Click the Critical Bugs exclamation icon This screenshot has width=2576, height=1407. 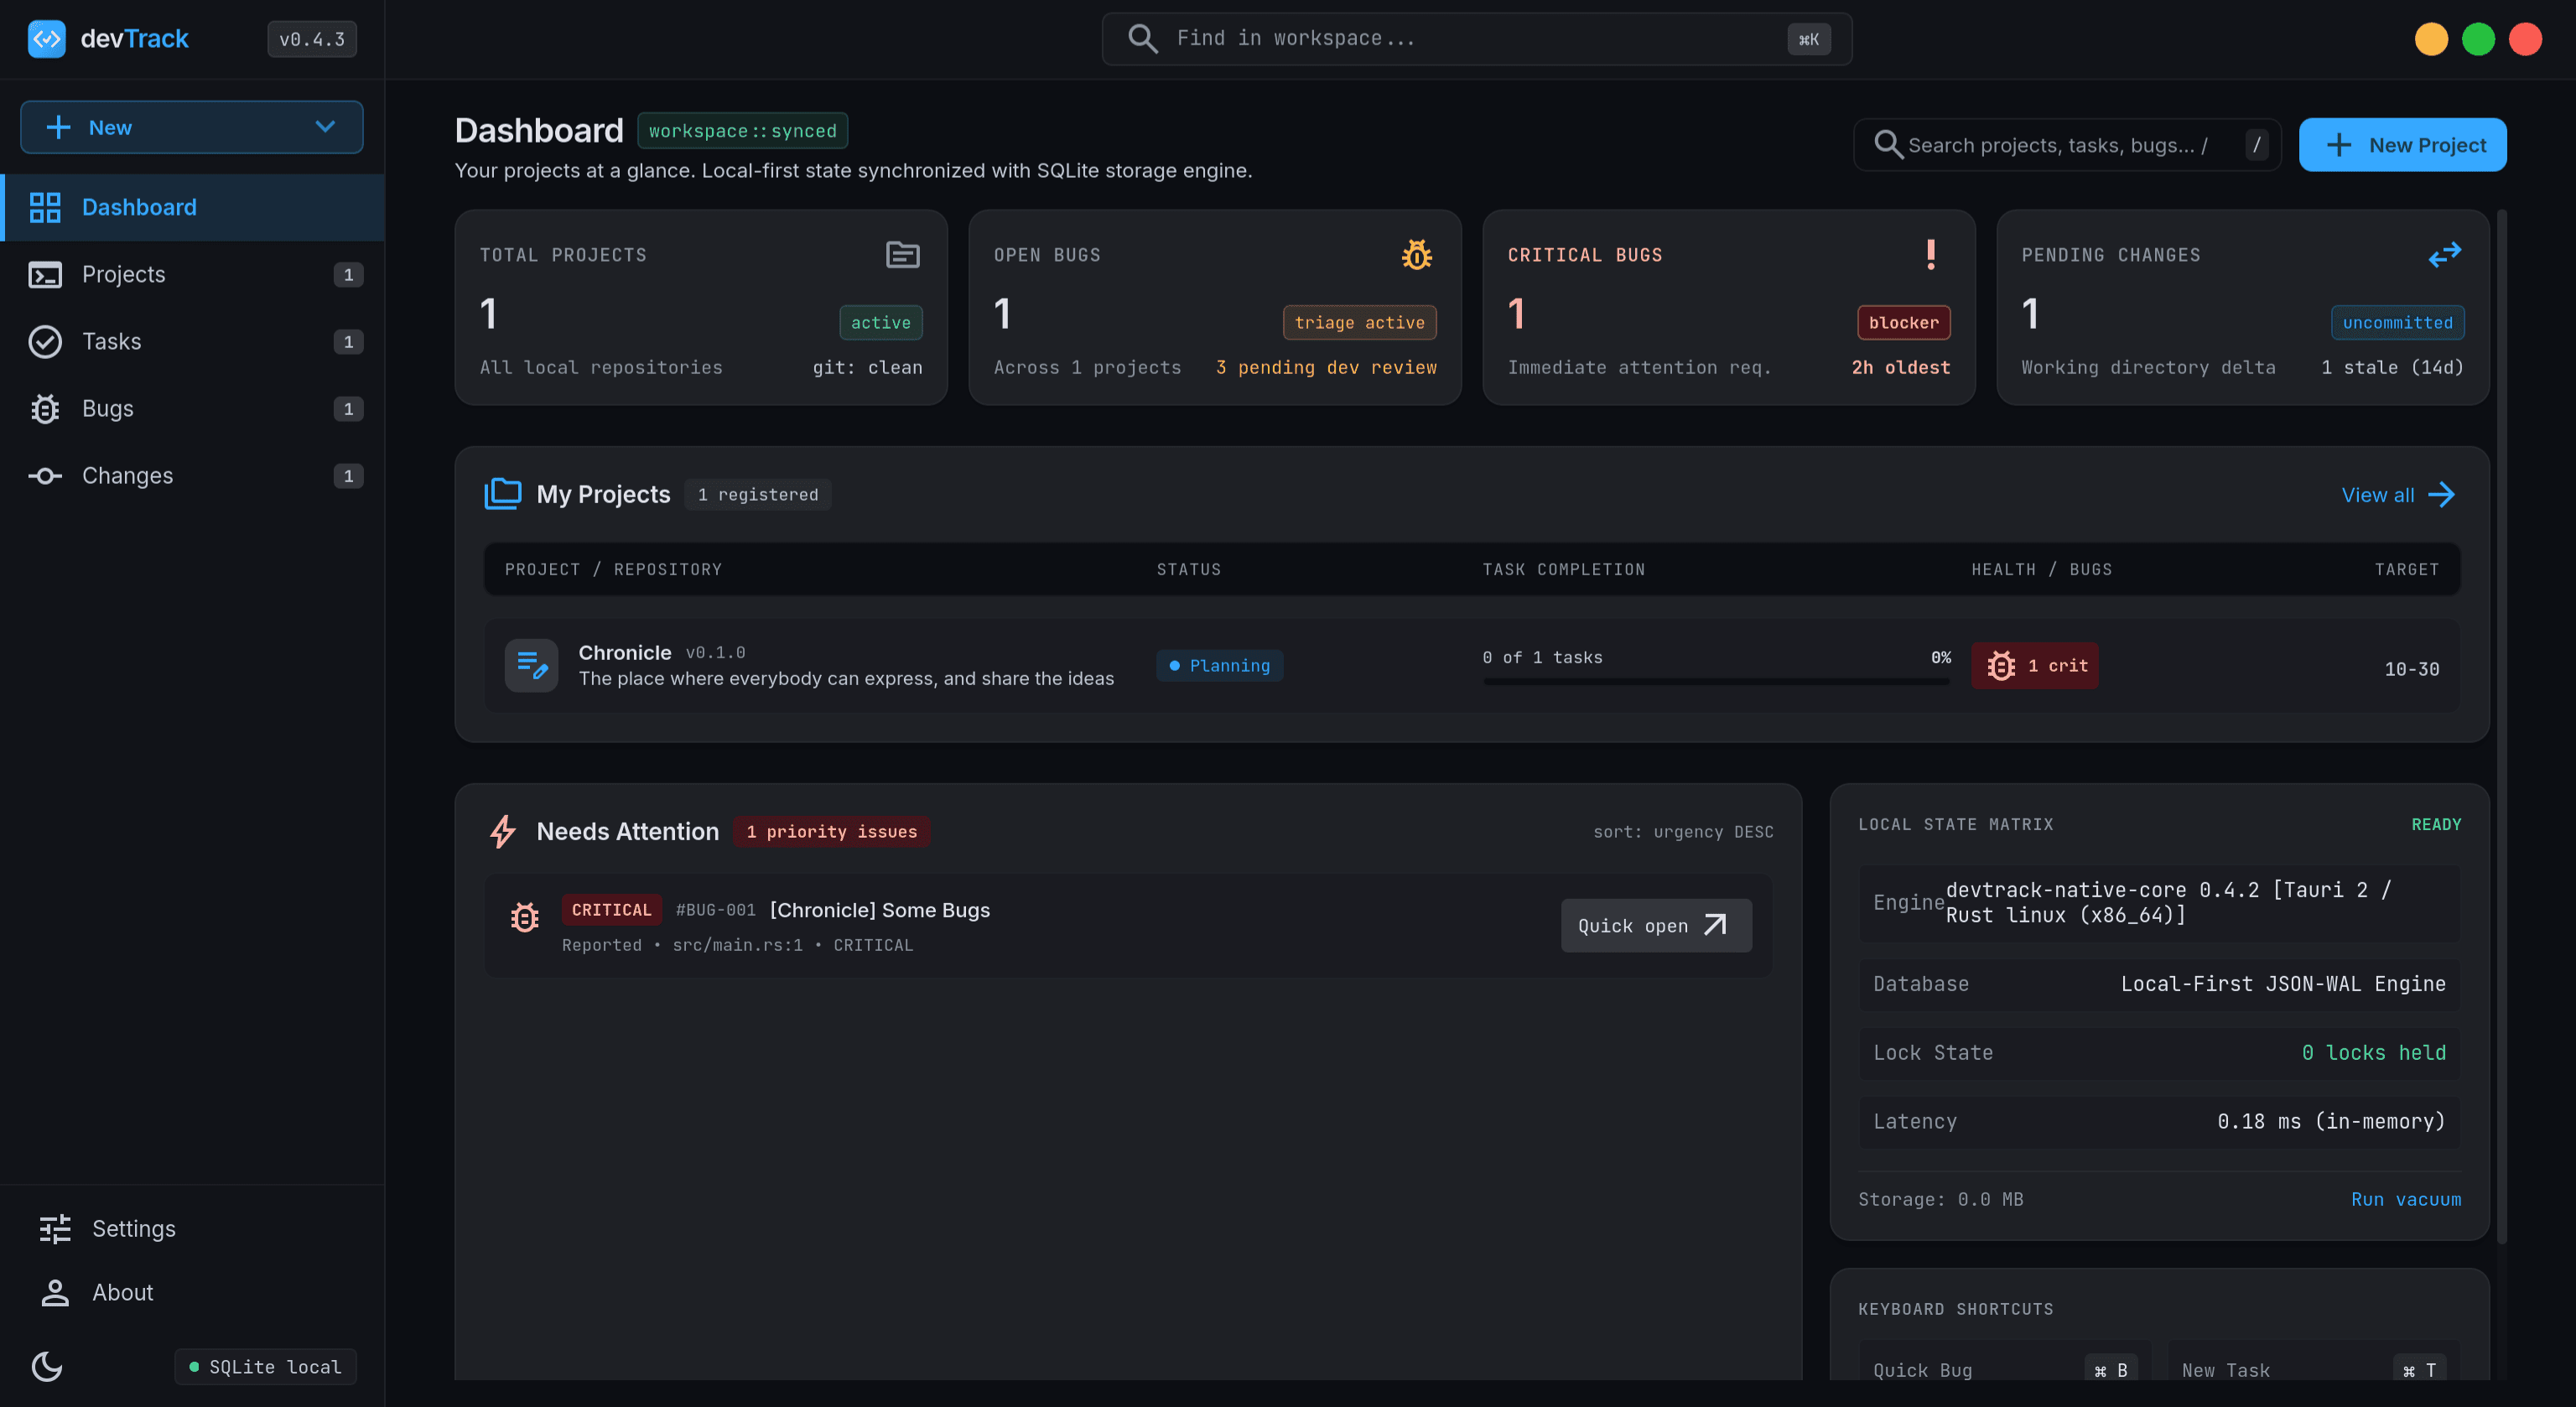[1931, 255]
